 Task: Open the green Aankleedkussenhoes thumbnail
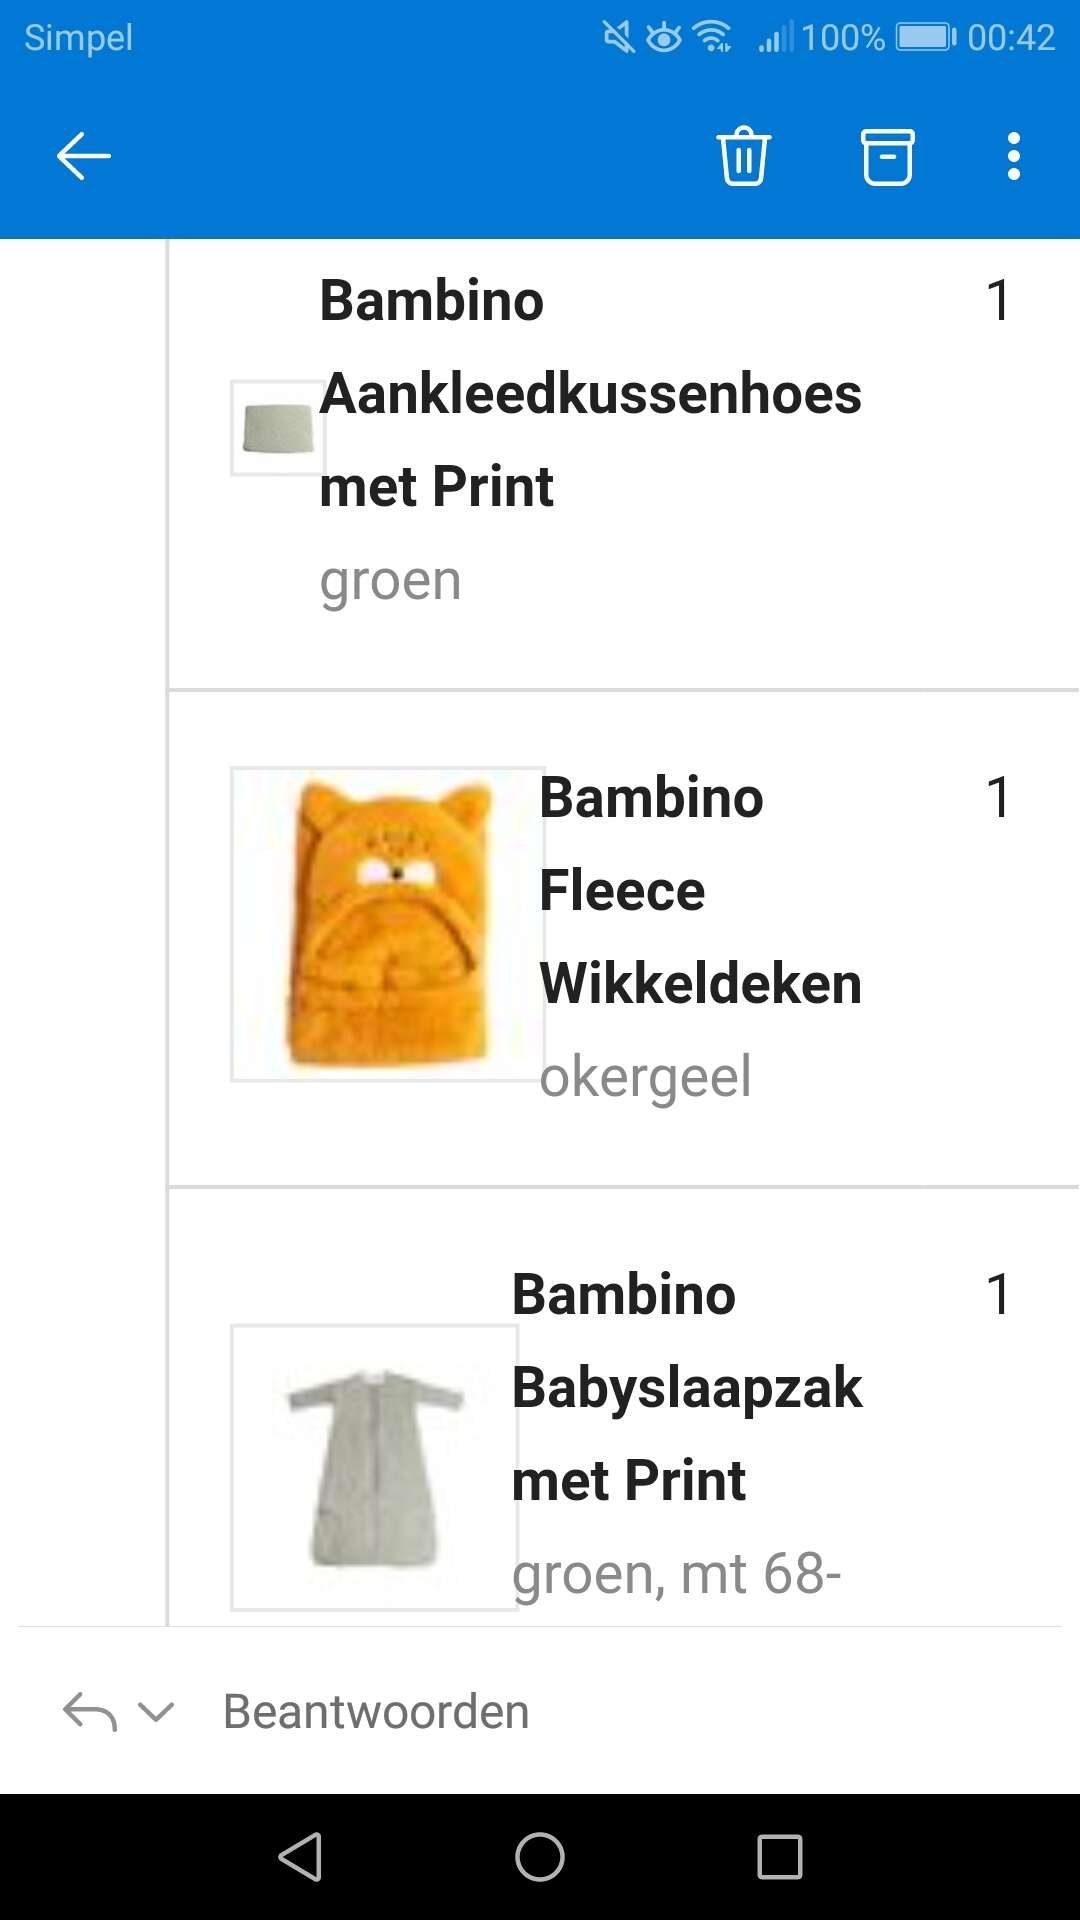click(278, 428)
